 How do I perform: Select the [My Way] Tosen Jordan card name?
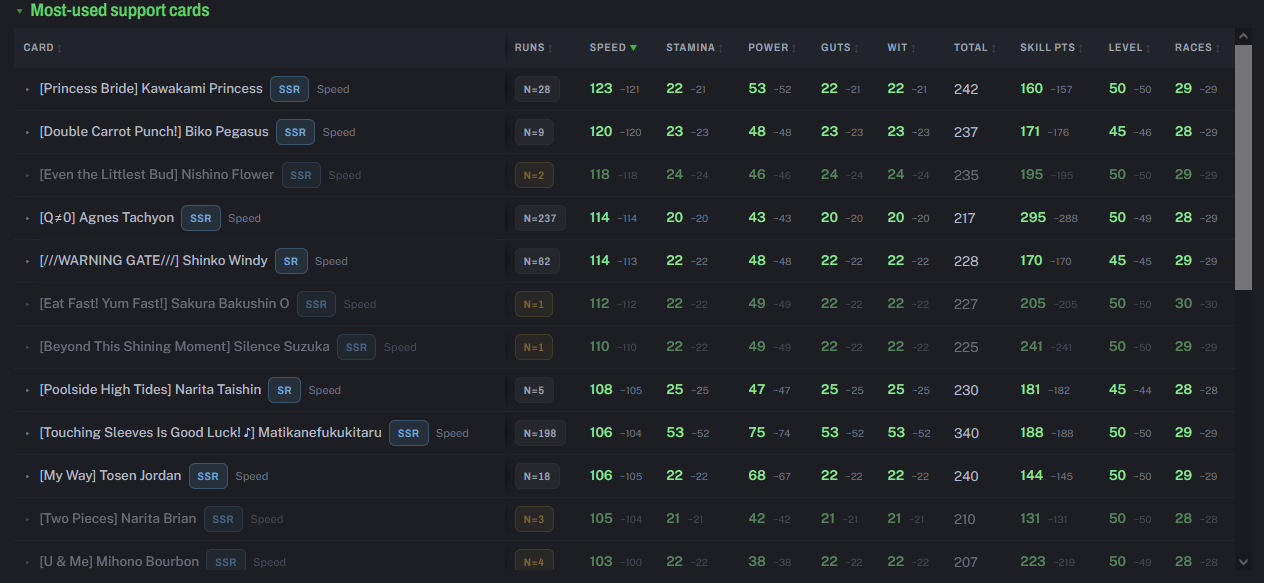click(x=110, y=476)
